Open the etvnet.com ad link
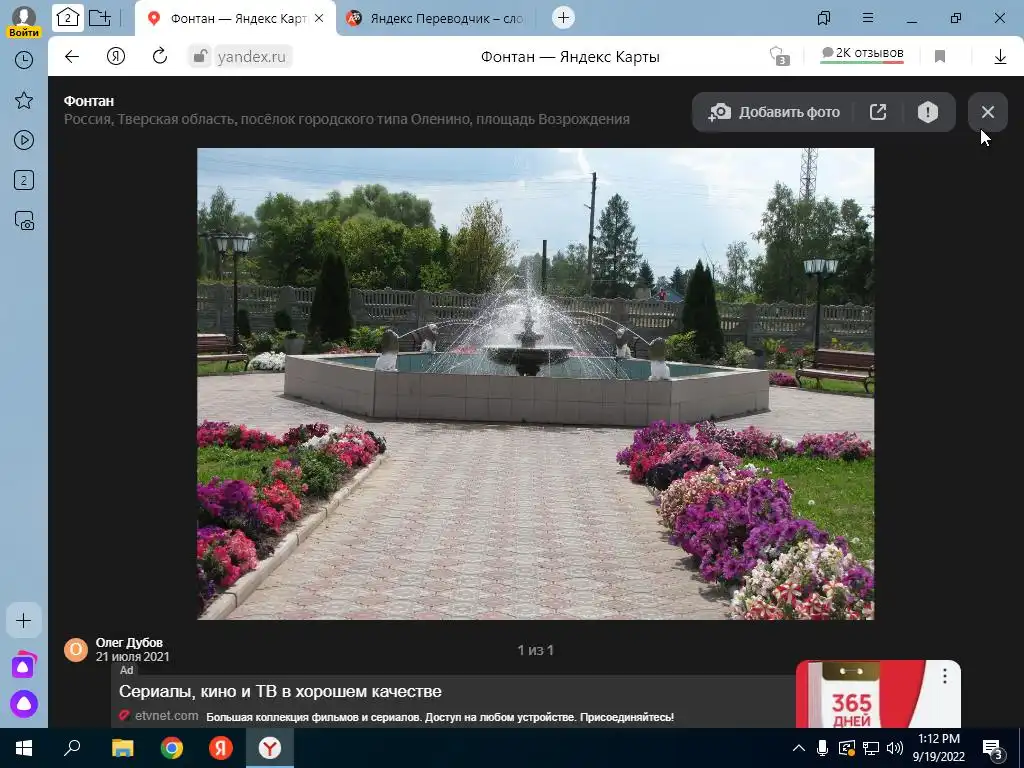The width and height of the screenshot is (1024, 768). click(x=167, y=716)
